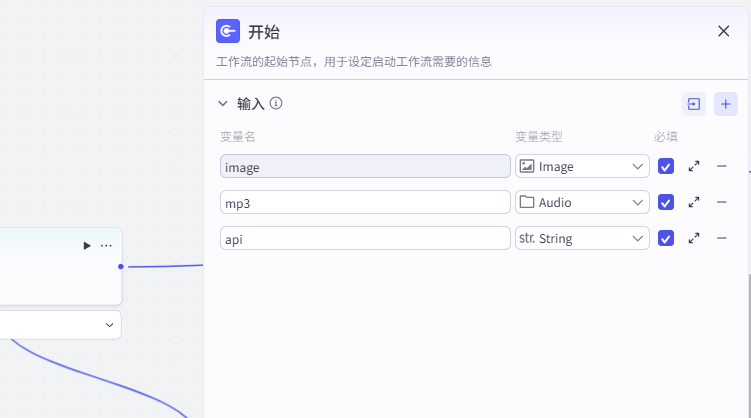The height and width of the screenshot is (418, 751).
Task: Close the 开始 node panel
Action: point(724,31)
